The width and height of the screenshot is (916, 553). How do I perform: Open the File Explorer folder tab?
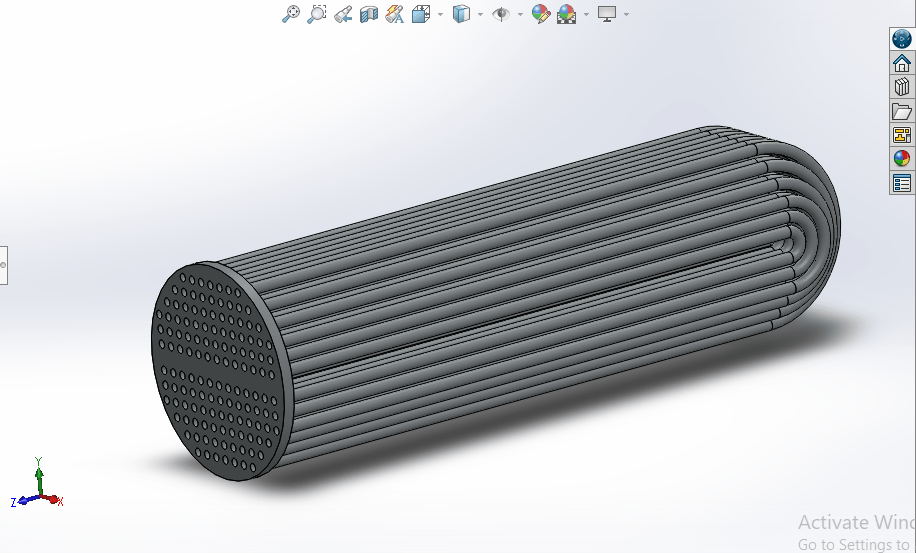pyautogui.click(x=902, y=111)
